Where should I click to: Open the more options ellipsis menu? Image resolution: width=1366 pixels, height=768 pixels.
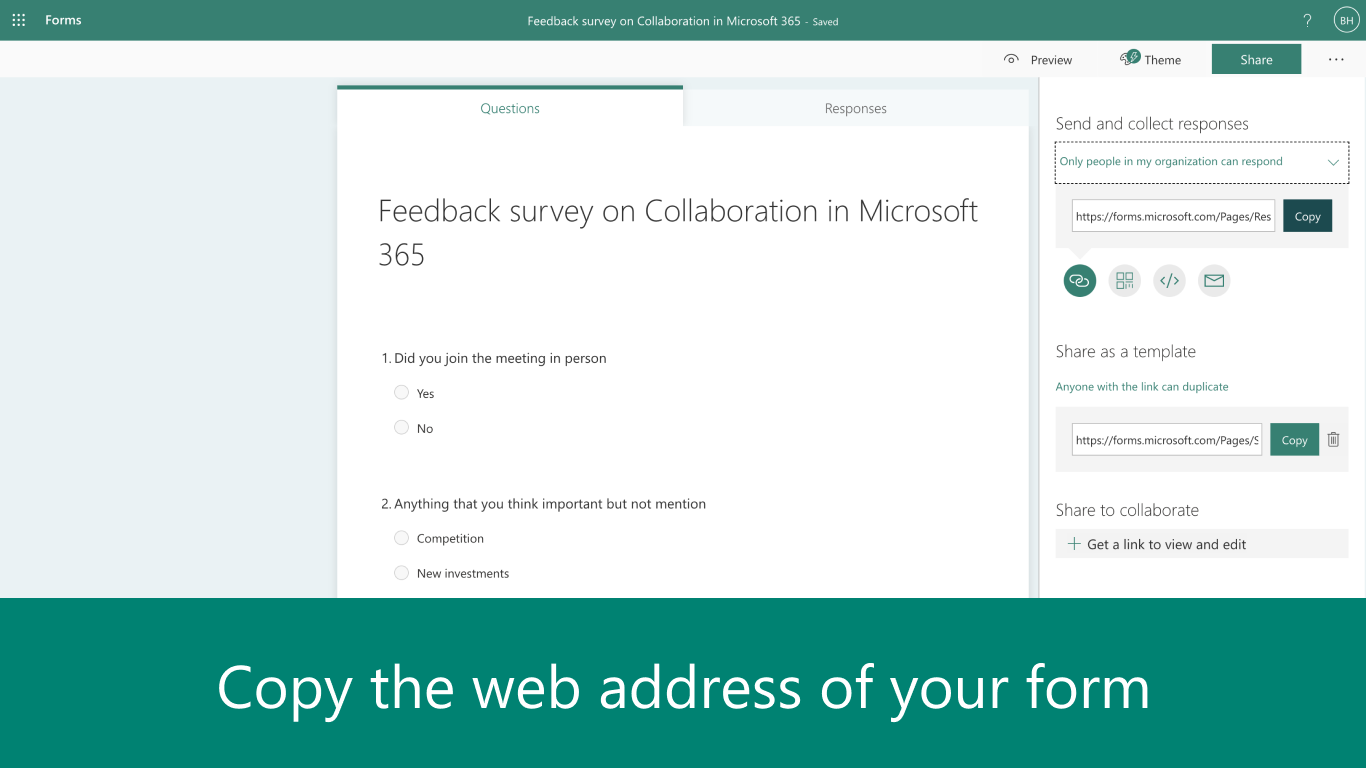(1336, 59)
